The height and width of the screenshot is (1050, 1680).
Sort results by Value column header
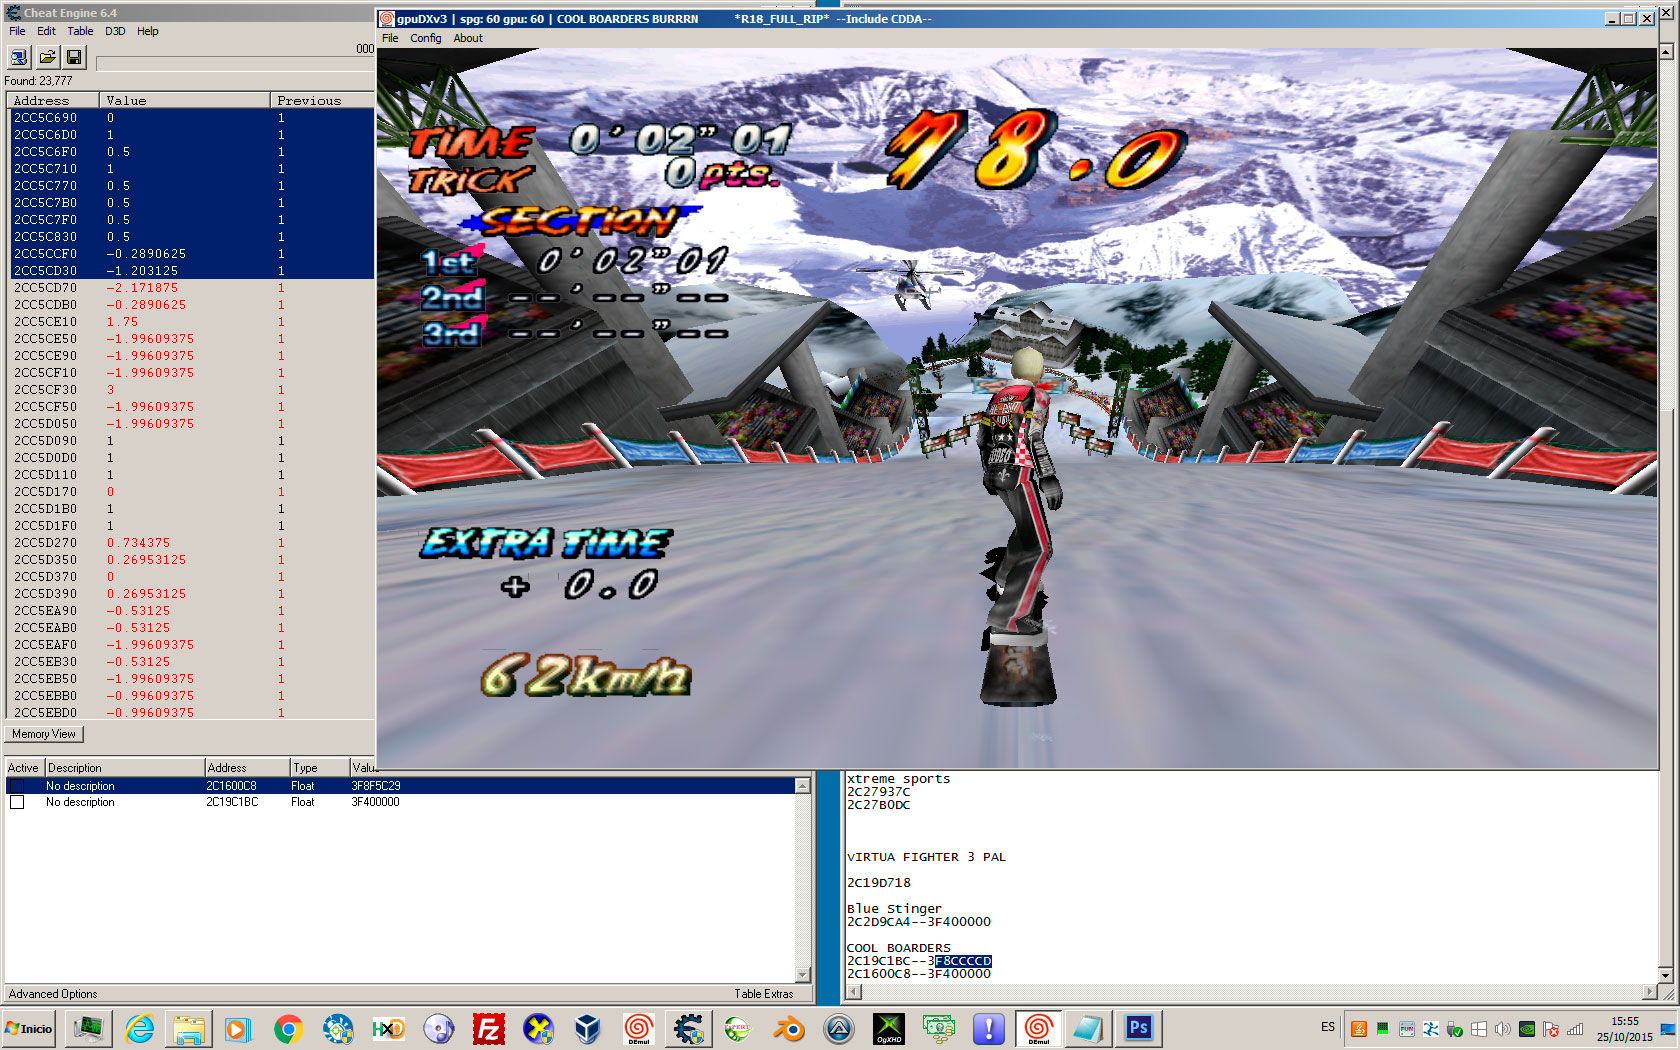pos(185,100)
